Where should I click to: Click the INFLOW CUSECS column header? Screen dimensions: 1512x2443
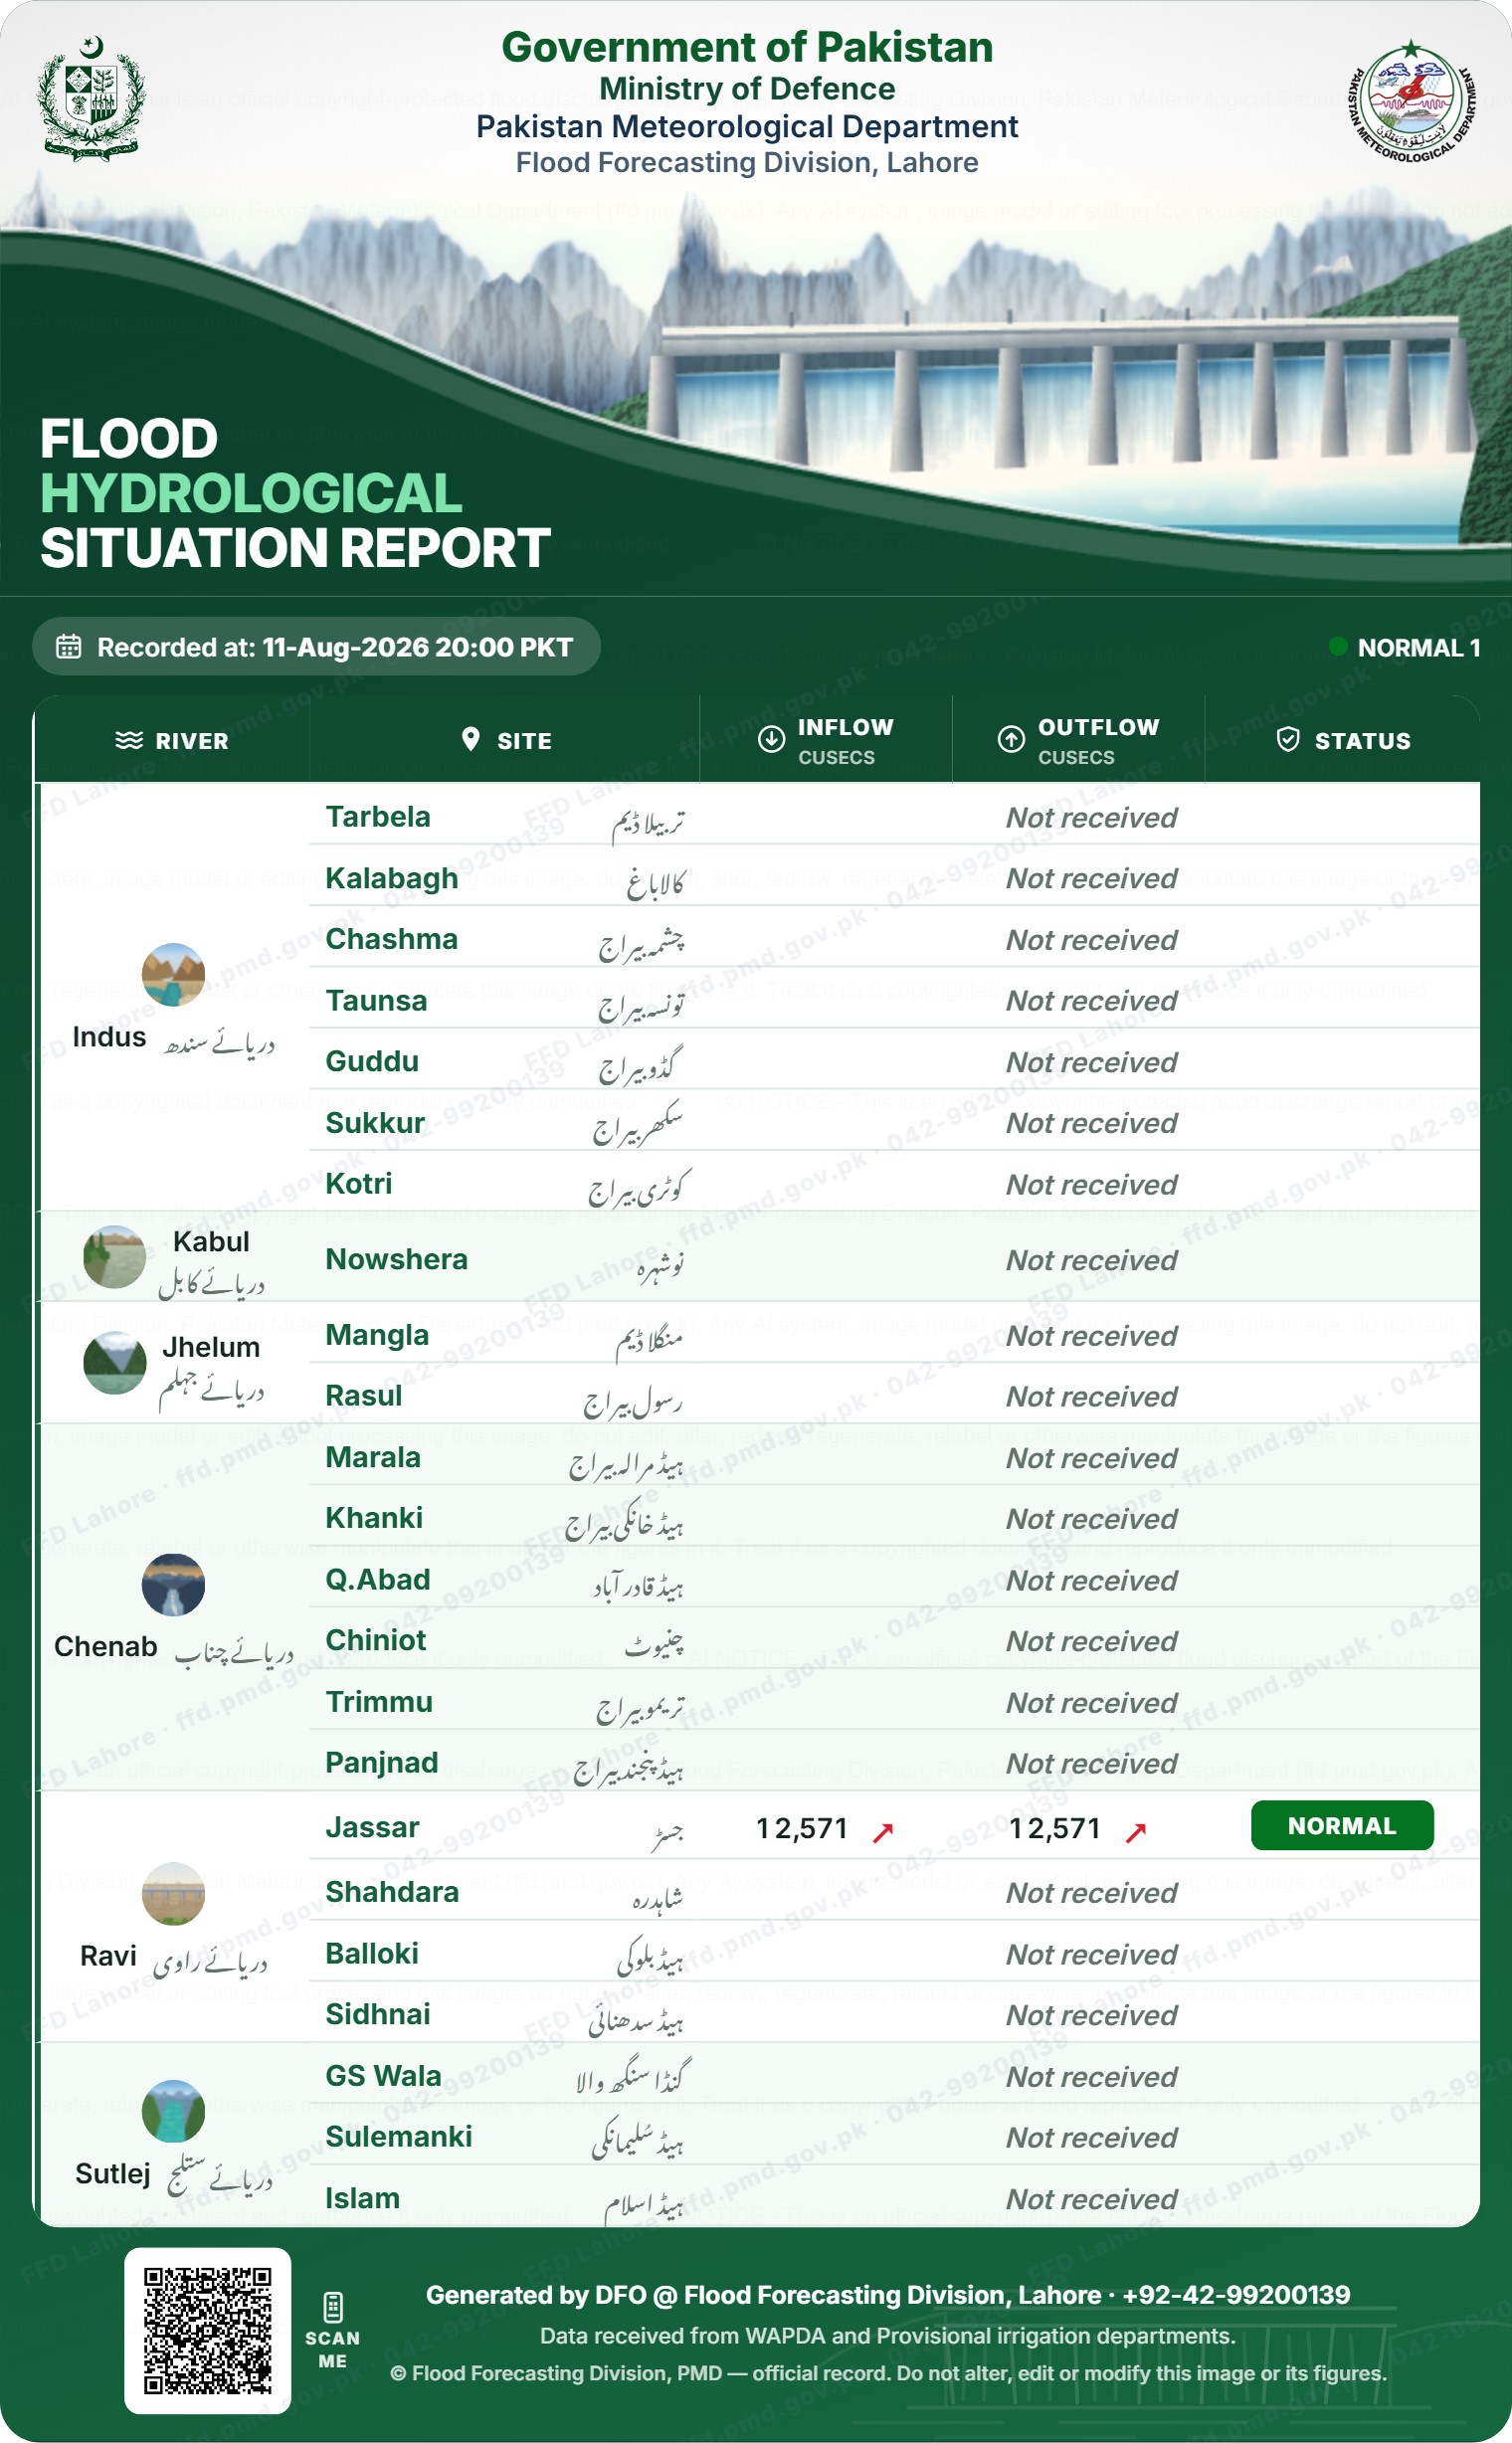[x=826, y=740]
